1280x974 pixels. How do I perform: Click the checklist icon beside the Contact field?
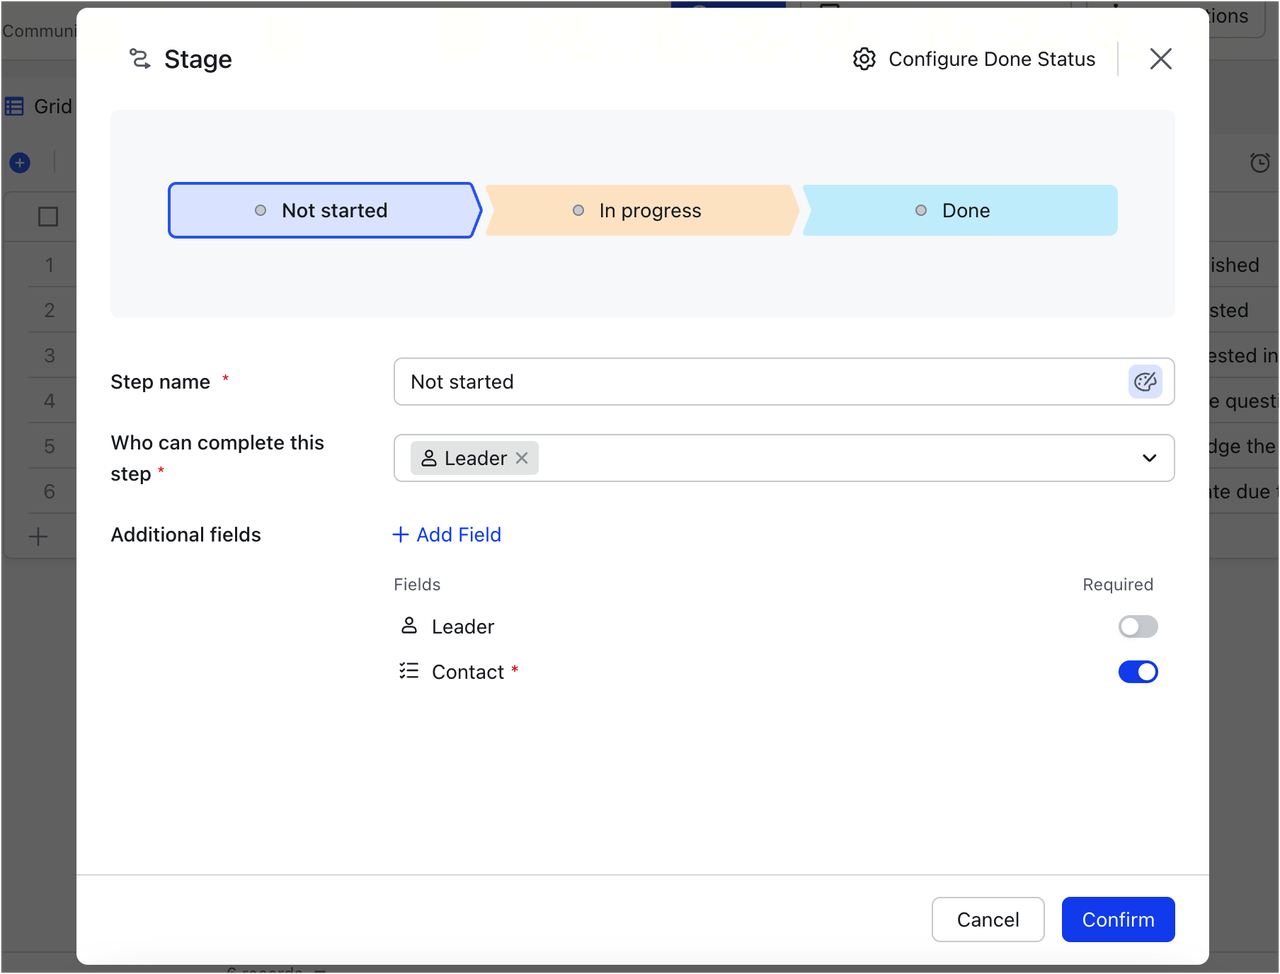coord(409,671)
